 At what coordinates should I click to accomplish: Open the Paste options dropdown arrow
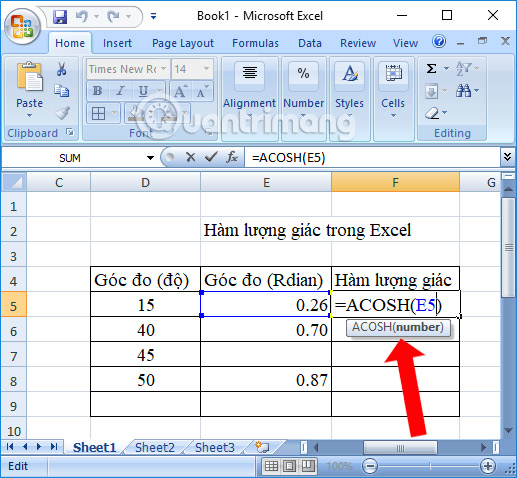[29, 116]
